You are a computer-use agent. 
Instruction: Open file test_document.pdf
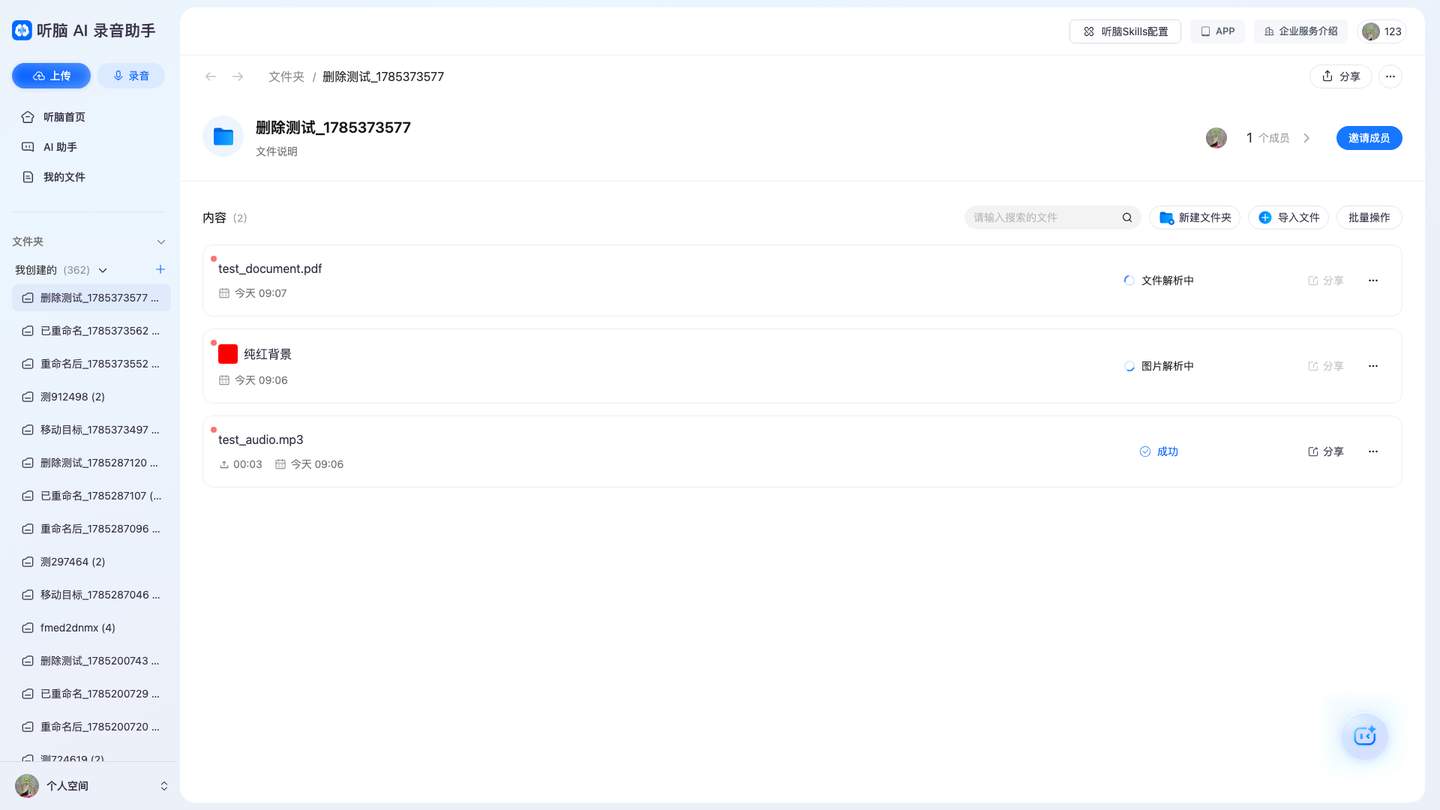(270, 269)
